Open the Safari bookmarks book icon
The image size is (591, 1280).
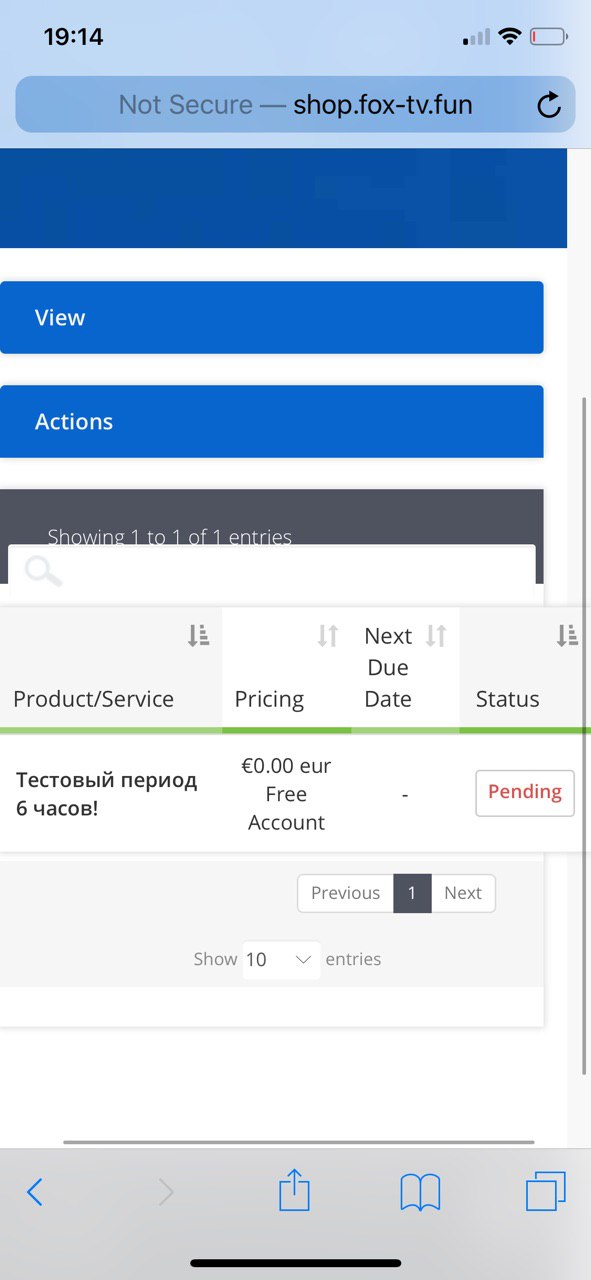click(420, 1192)
